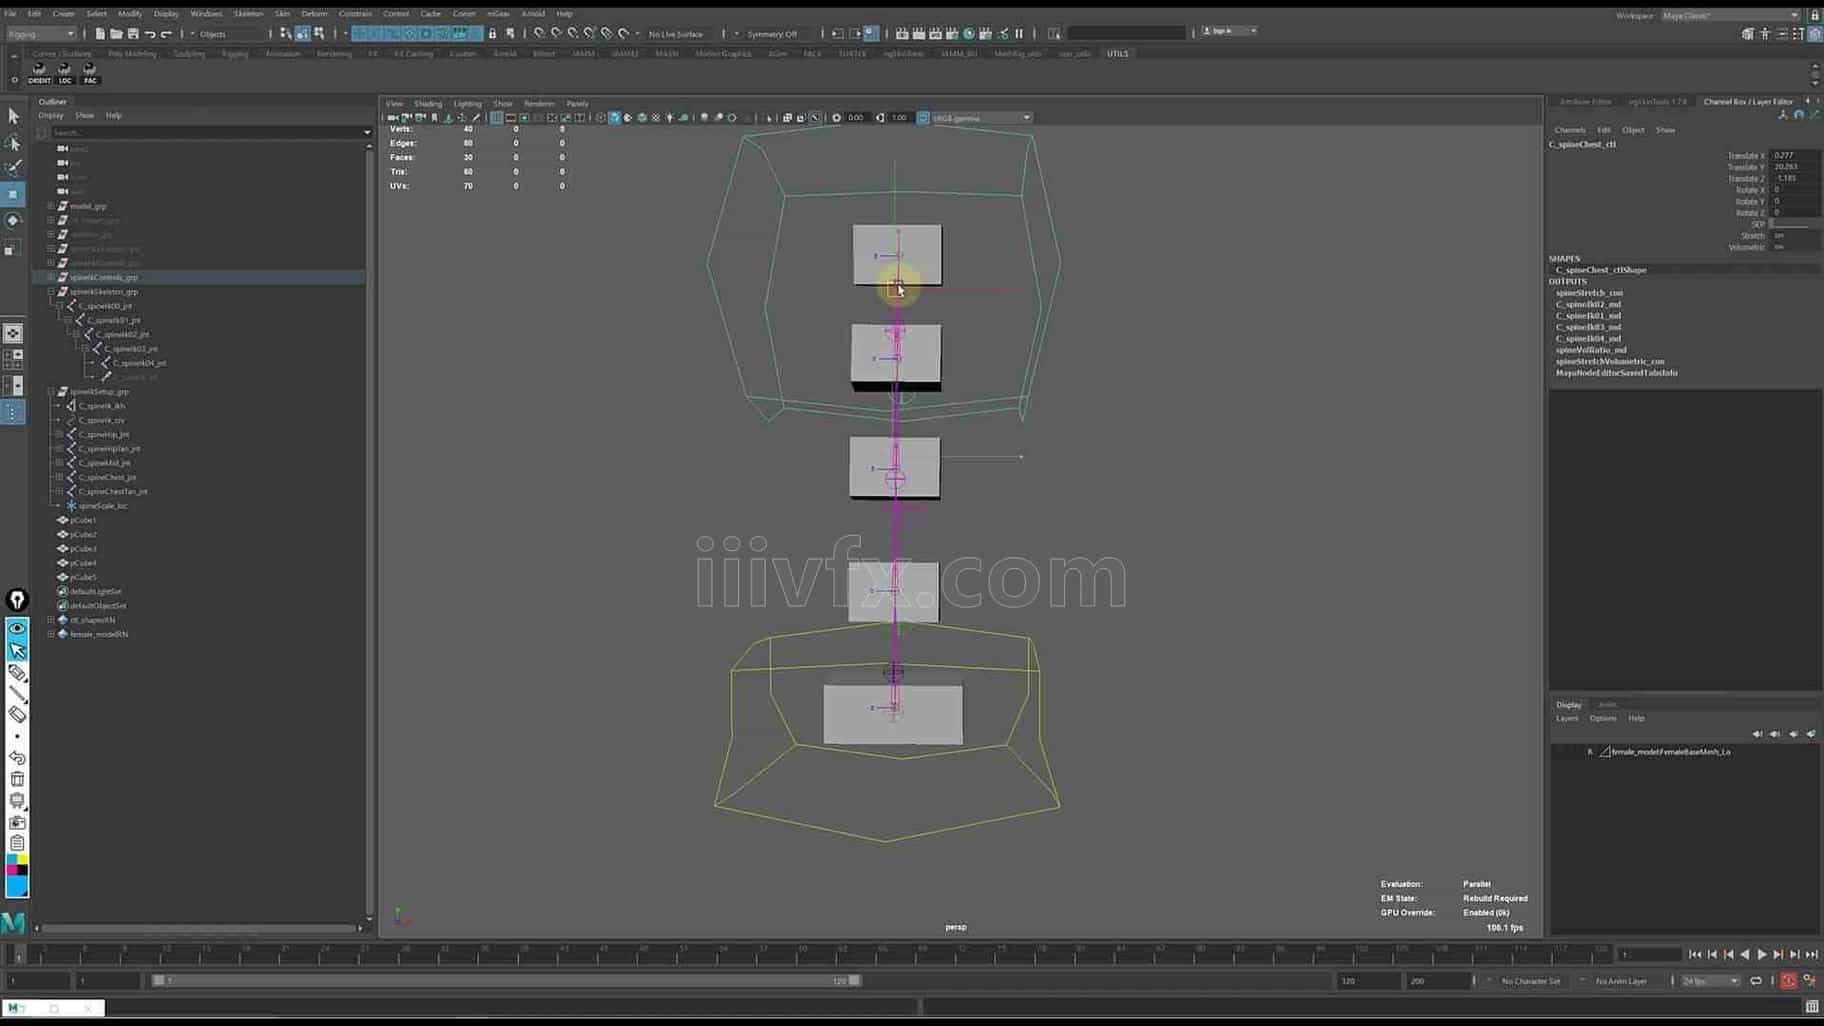The height and width of the screenshot is (1026, 1824).
Task: Open the sRGB gamma dropdown
Action: (981, 118)
